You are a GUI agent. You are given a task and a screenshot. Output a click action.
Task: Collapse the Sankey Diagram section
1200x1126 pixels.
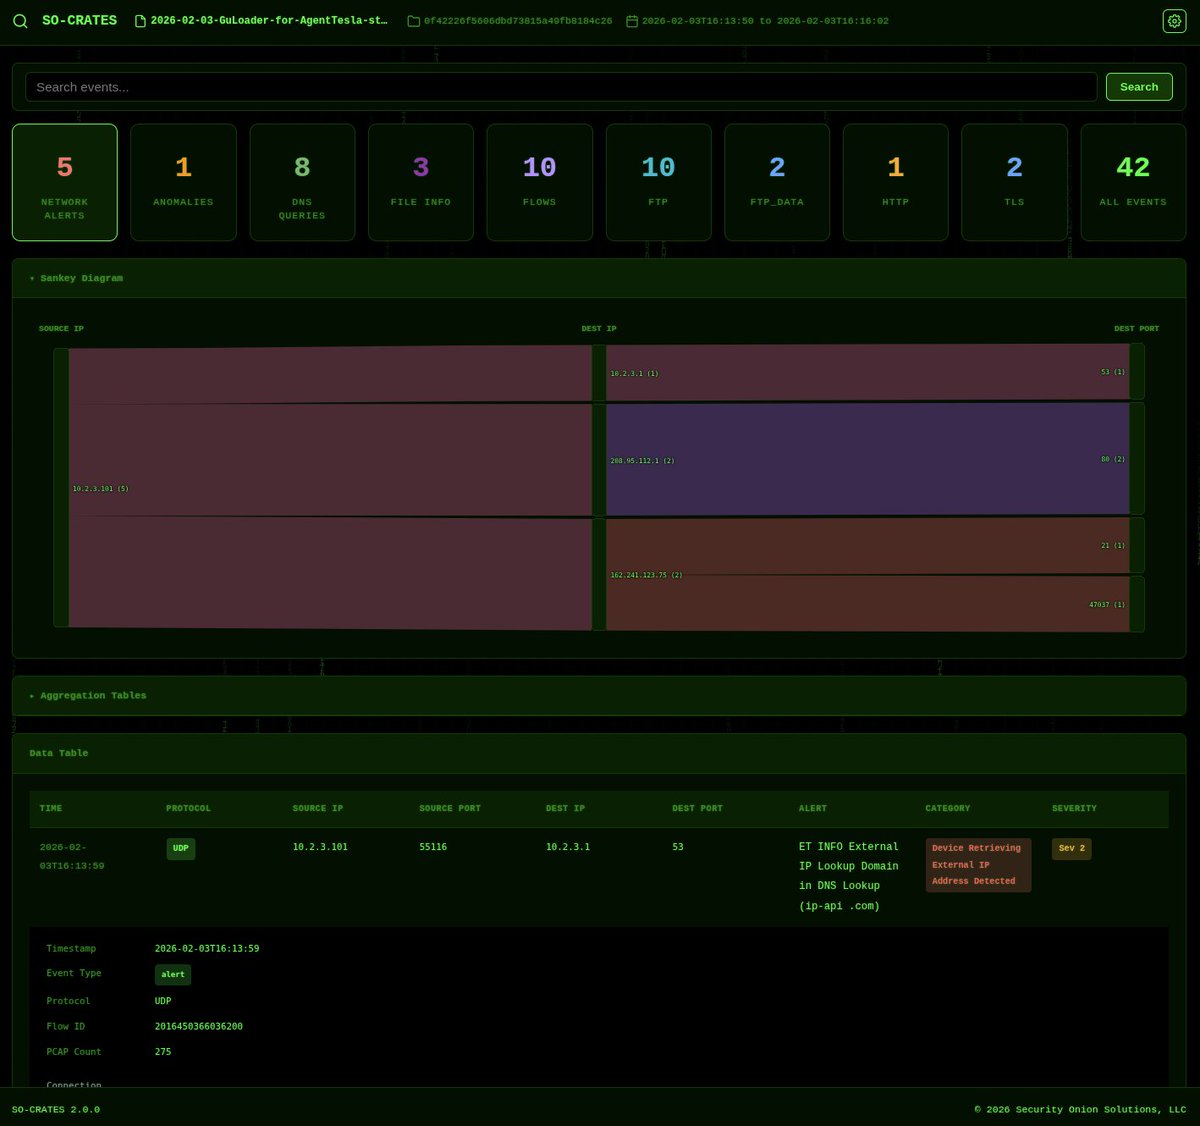(599, 278)
